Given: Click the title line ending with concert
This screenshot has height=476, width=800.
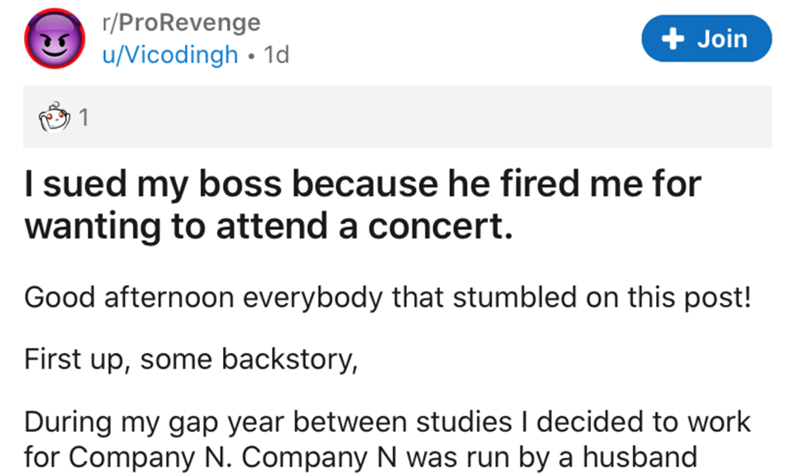Looking at the screenshot, I should [268, 226].
